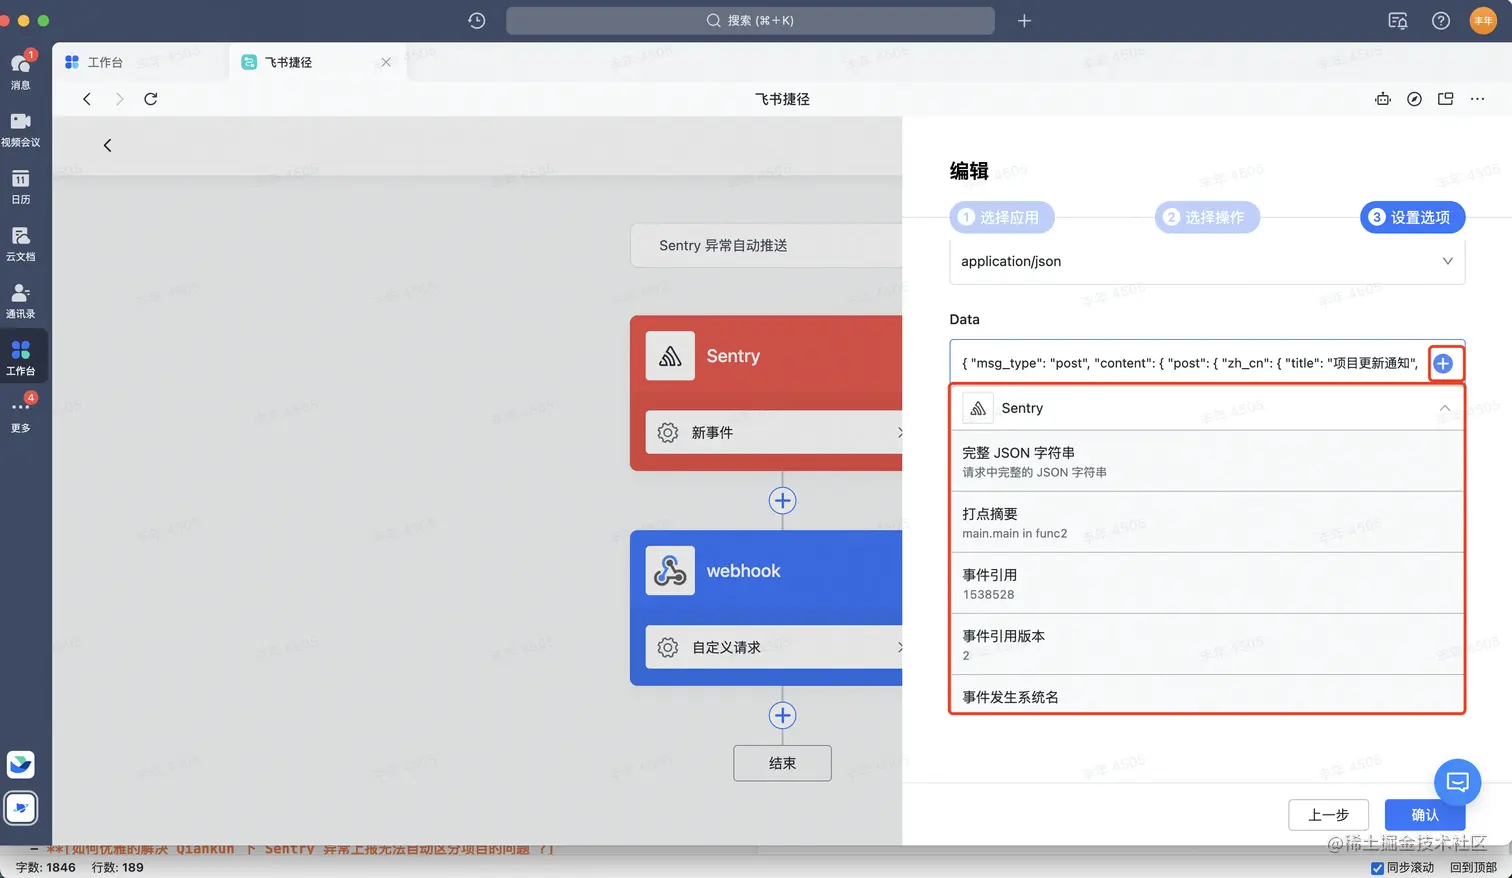Click the flow name 'Sentry 异常自动推送' field
The height and width of the screenshot is (878, 1512).
point(766,245)
